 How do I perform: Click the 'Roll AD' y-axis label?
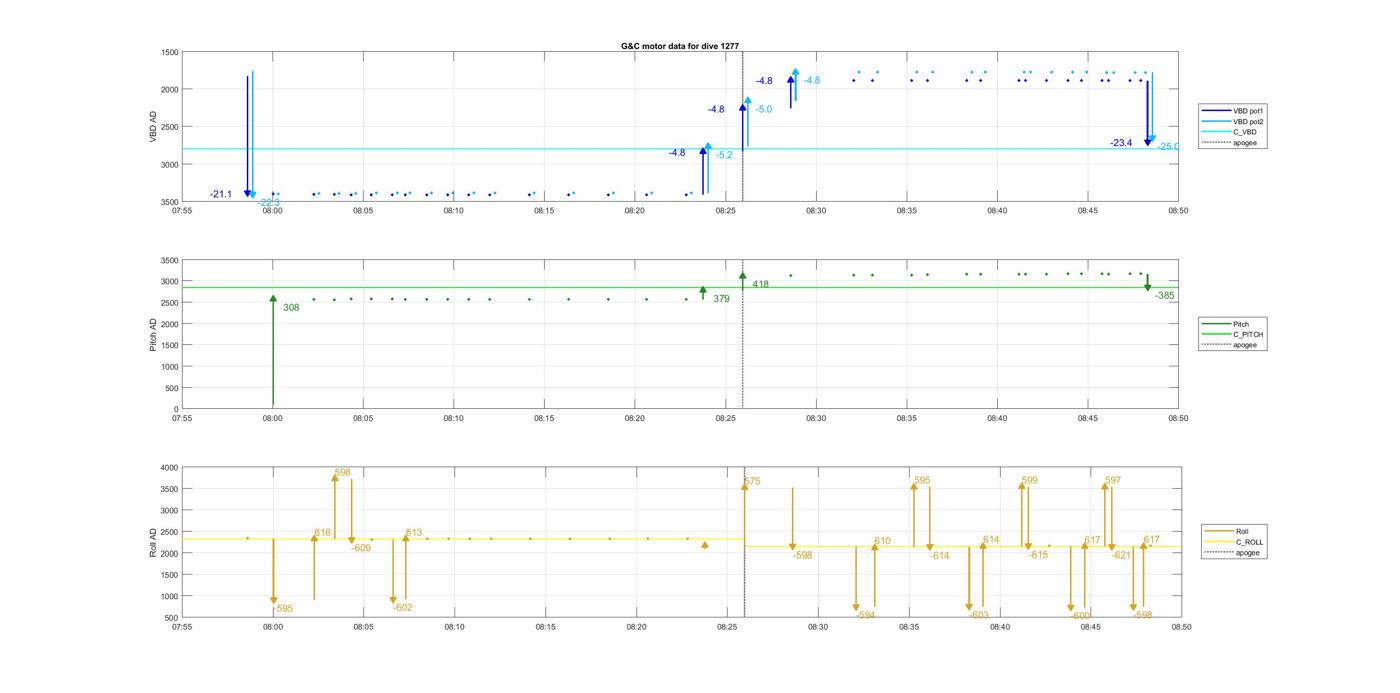[154, 543]
